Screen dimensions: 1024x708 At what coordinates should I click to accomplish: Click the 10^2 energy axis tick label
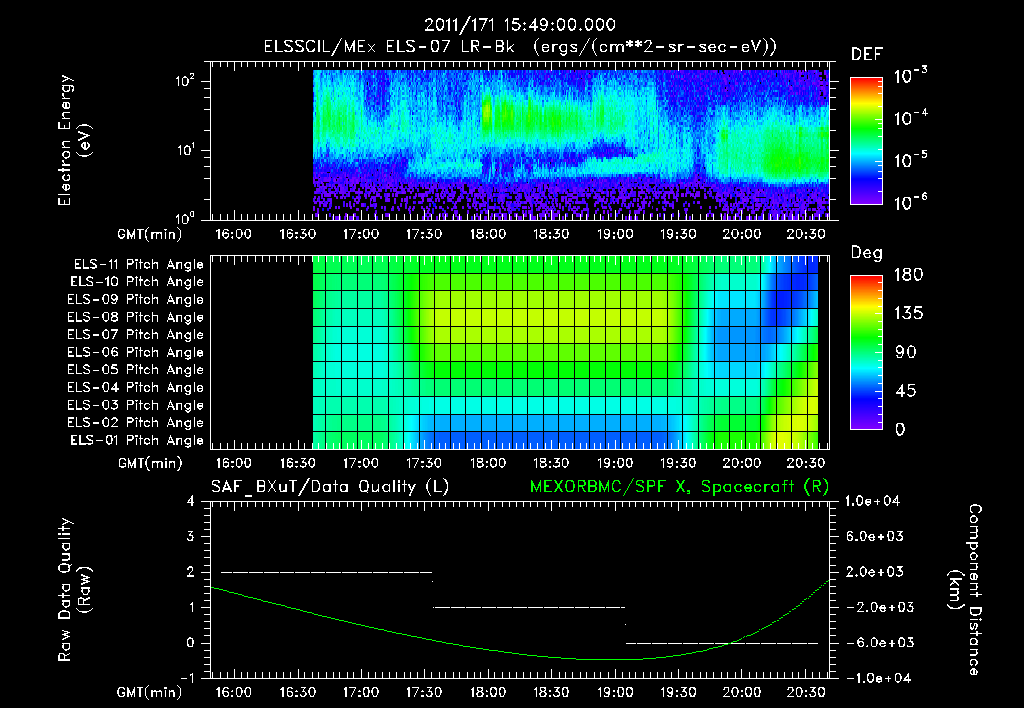[185, 81]
